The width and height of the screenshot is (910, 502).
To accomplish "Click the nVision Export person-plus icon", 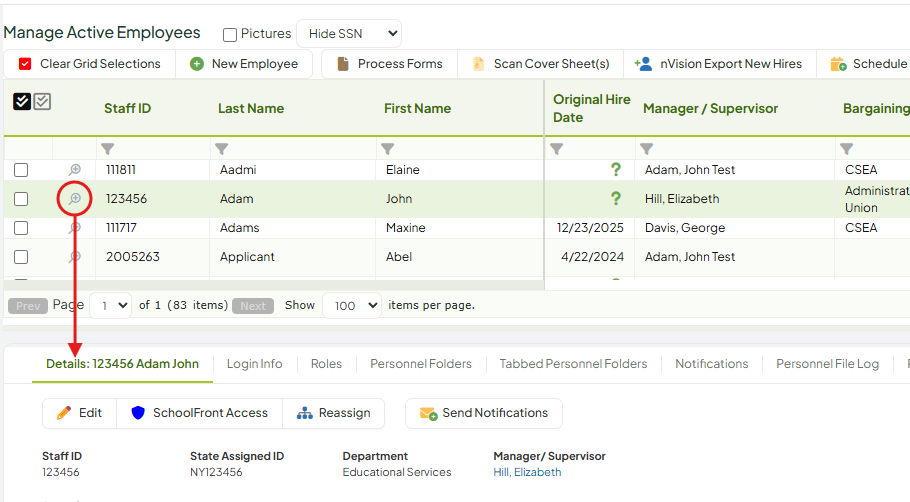I will pyautogui.click(x=643, y=64).
